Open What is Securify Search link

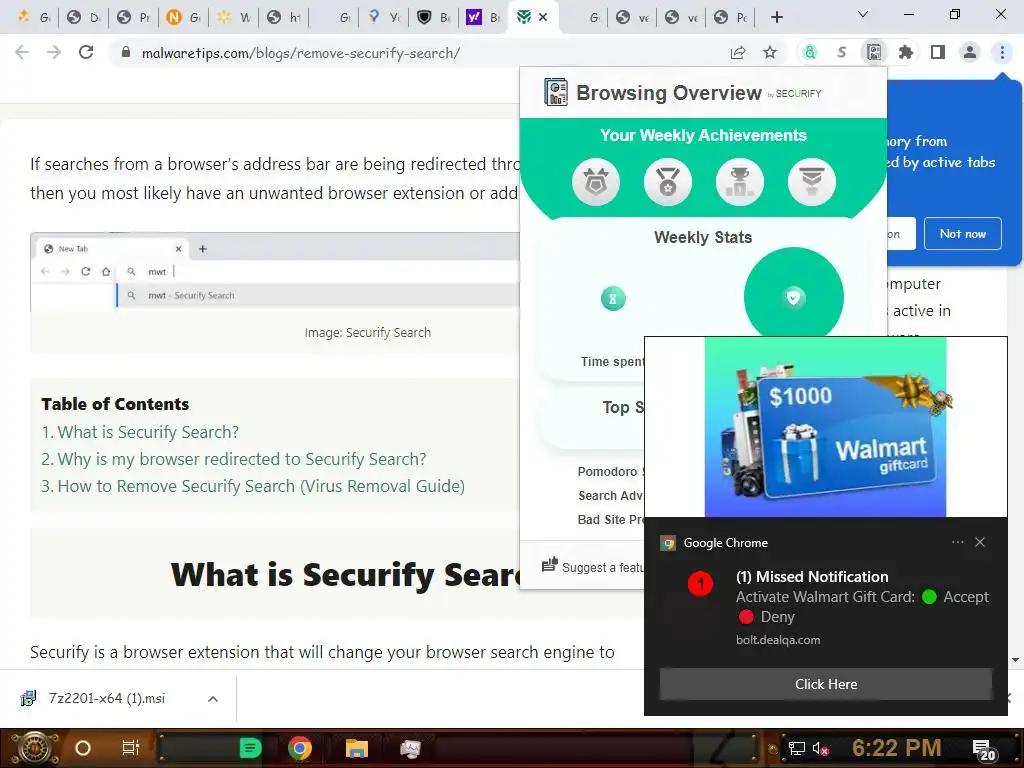[x=148, y=432]
